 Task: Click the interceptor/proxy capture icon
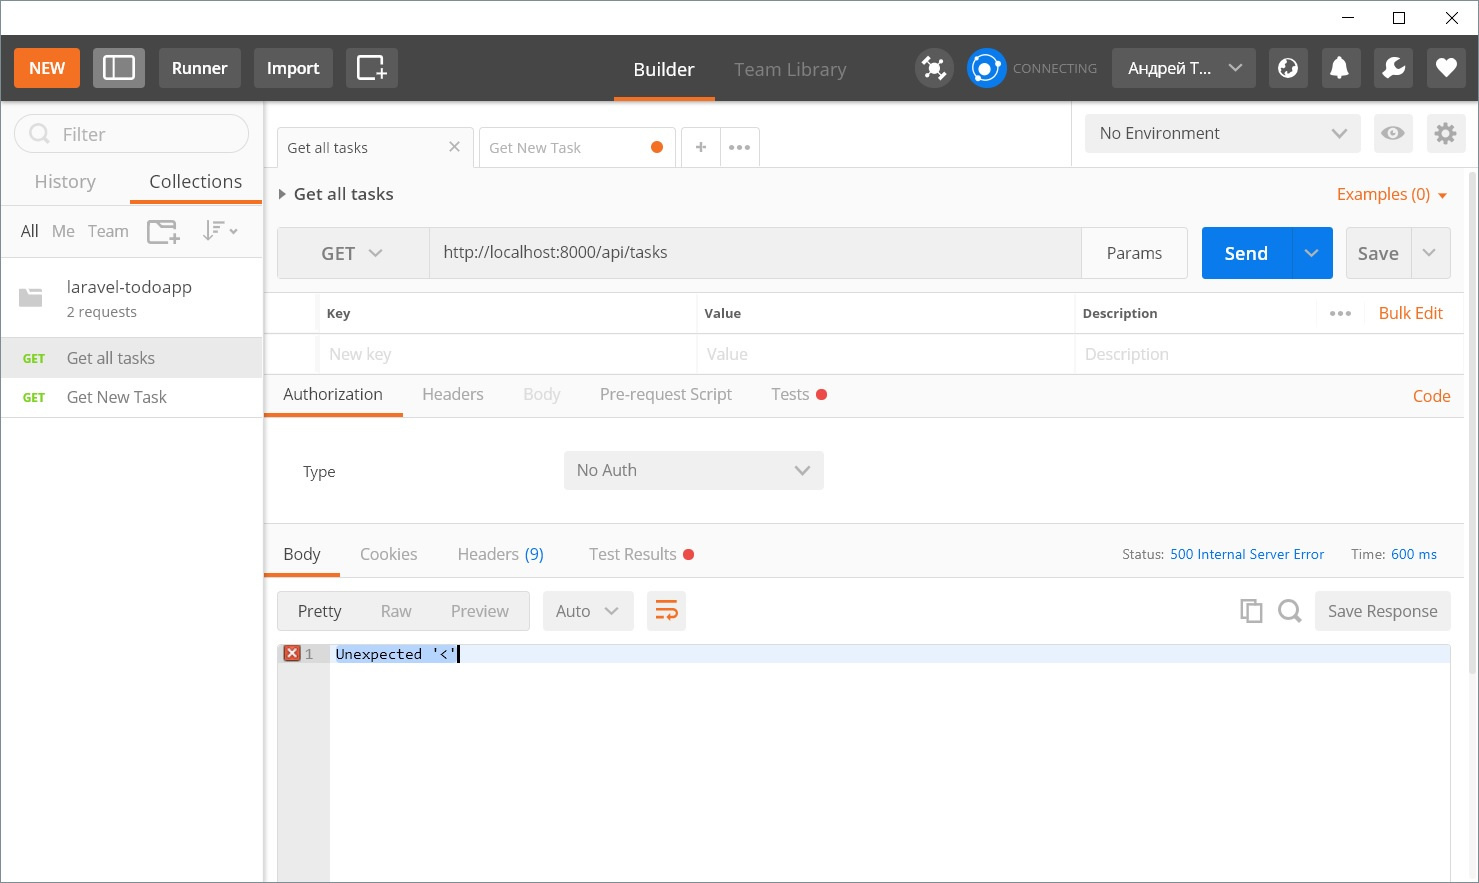[x=934, y=68]
